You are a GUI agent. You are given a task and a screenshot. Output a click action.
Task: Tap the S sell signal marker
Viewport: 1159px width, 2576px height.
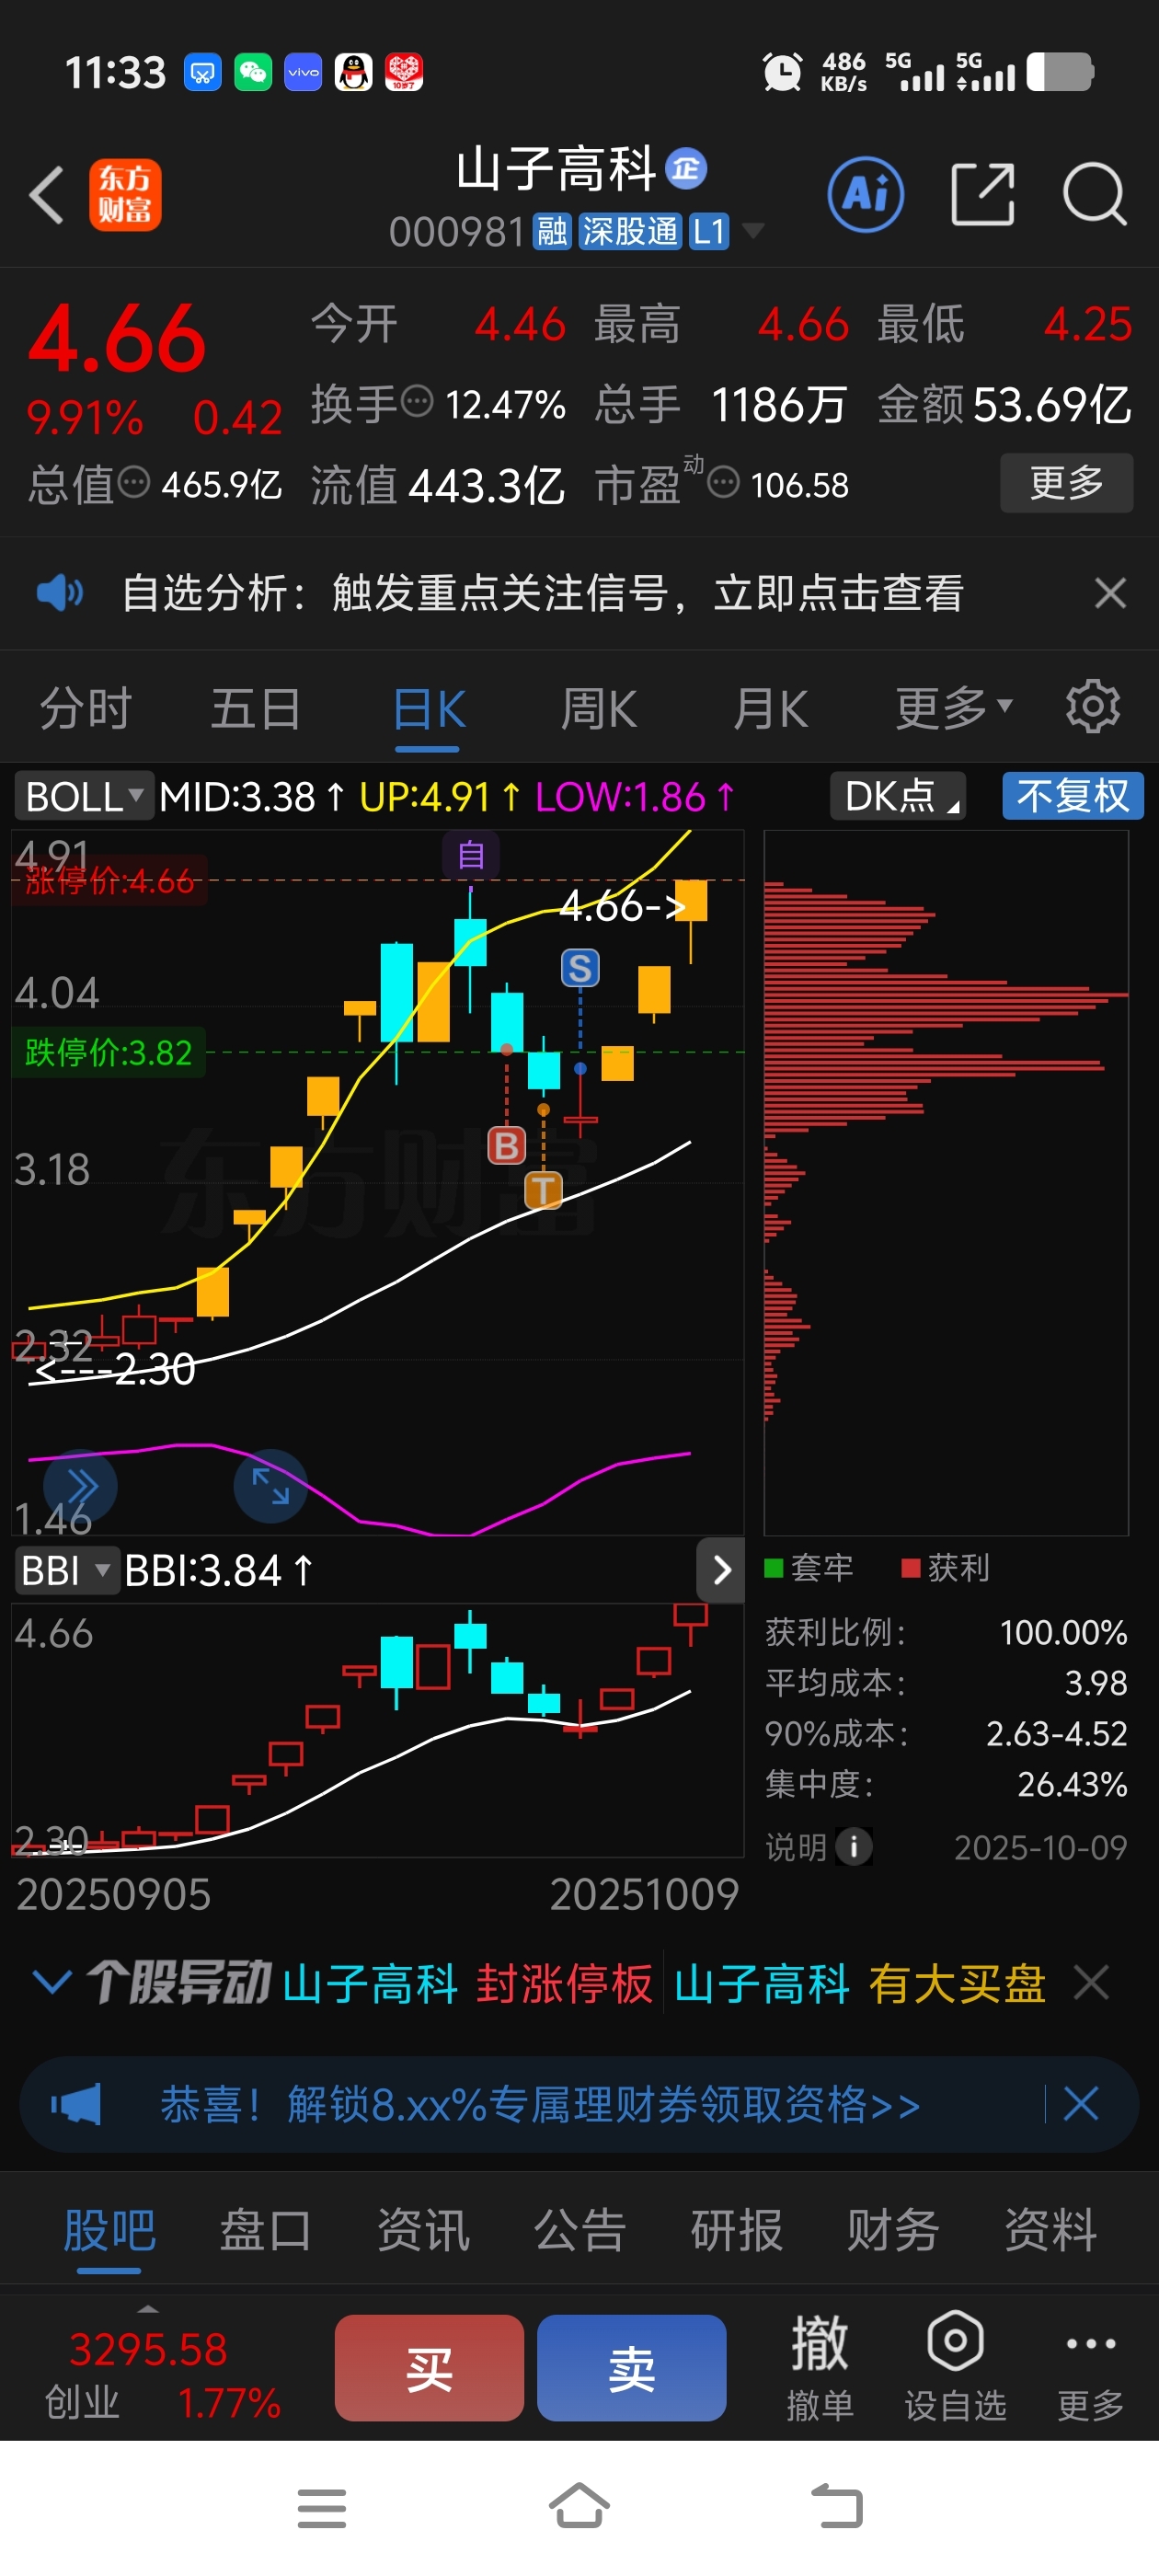tap(580, 968)
